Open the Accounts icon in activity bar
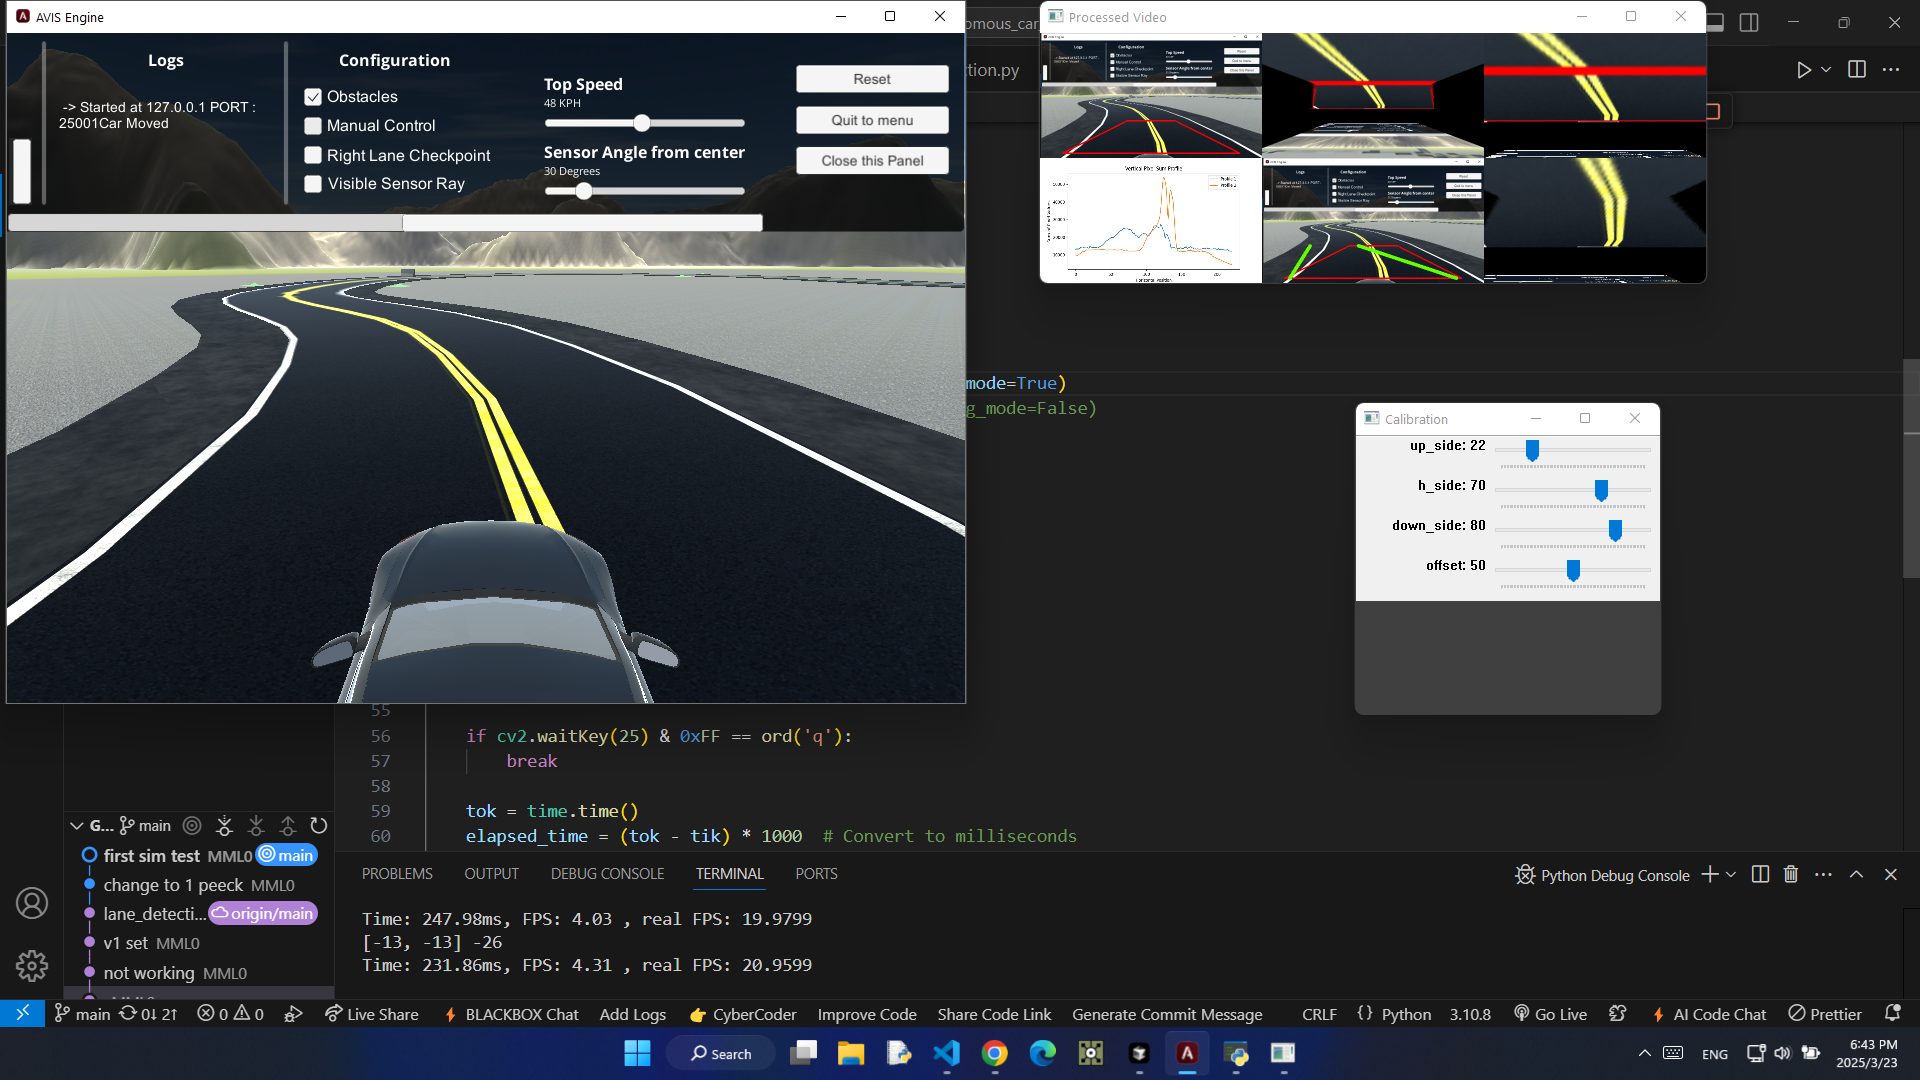Image resolution: width=1920 pixels, height=1080 pixels. click(32, 903)
